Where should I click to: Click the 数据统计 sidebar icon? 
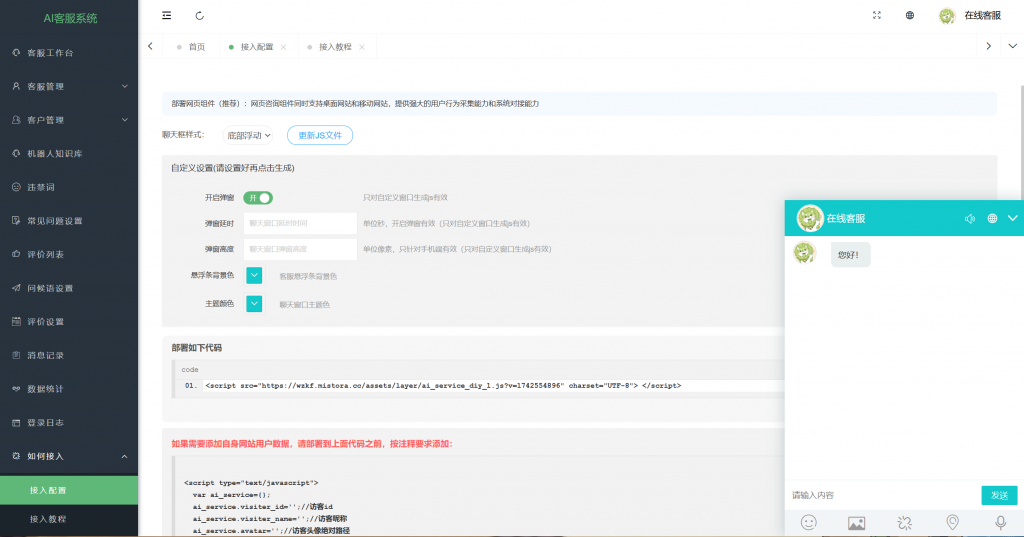(x=16, y=389)
